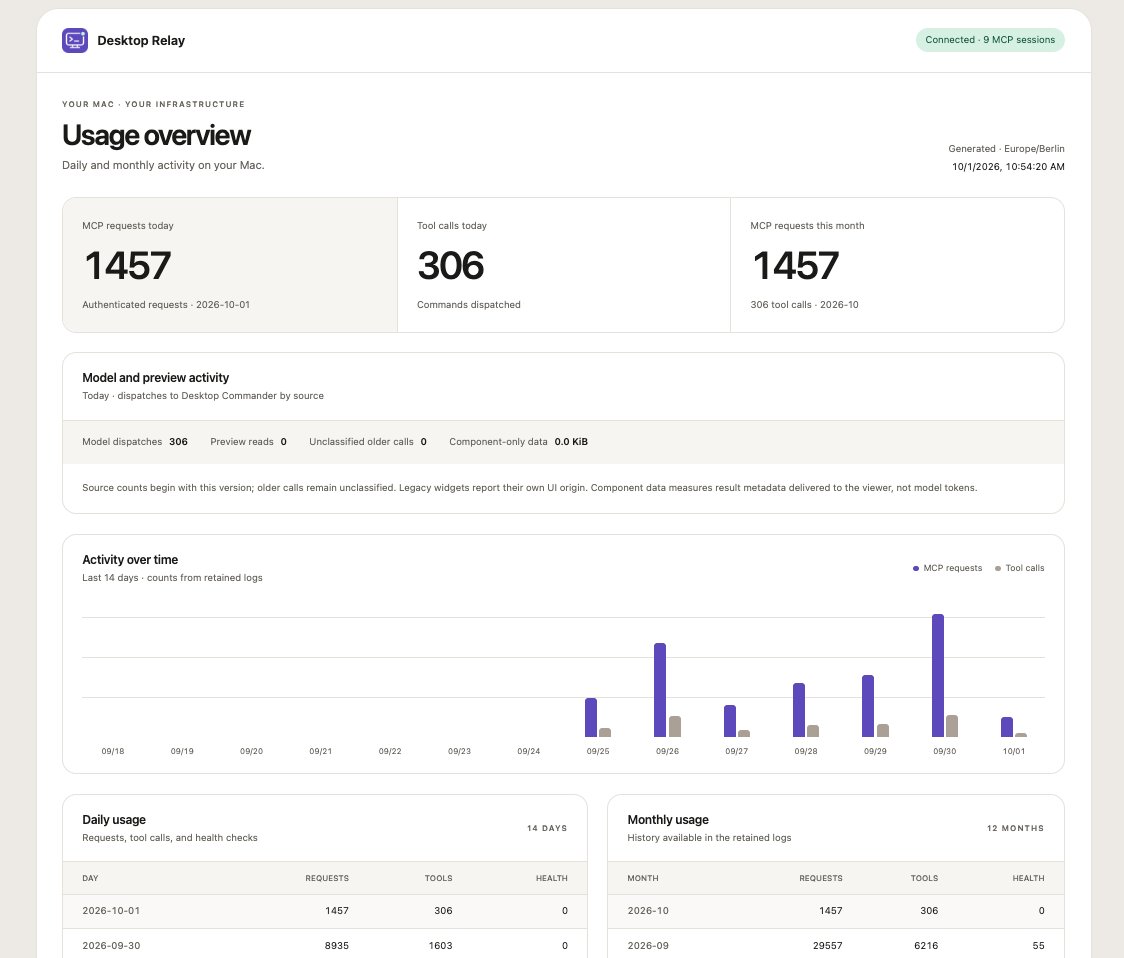The image size is (1124, 958).
Task: Click the DAY column header in Daily usage
Action: tap(90, 878)
